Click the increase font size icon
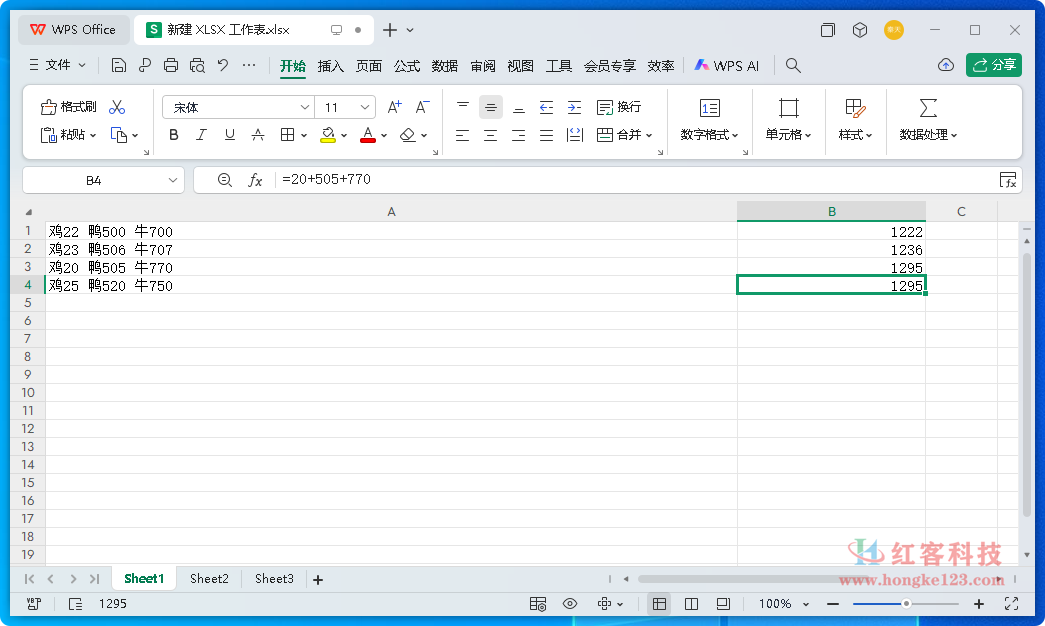 pyautogui.click(x=394, y=107)
